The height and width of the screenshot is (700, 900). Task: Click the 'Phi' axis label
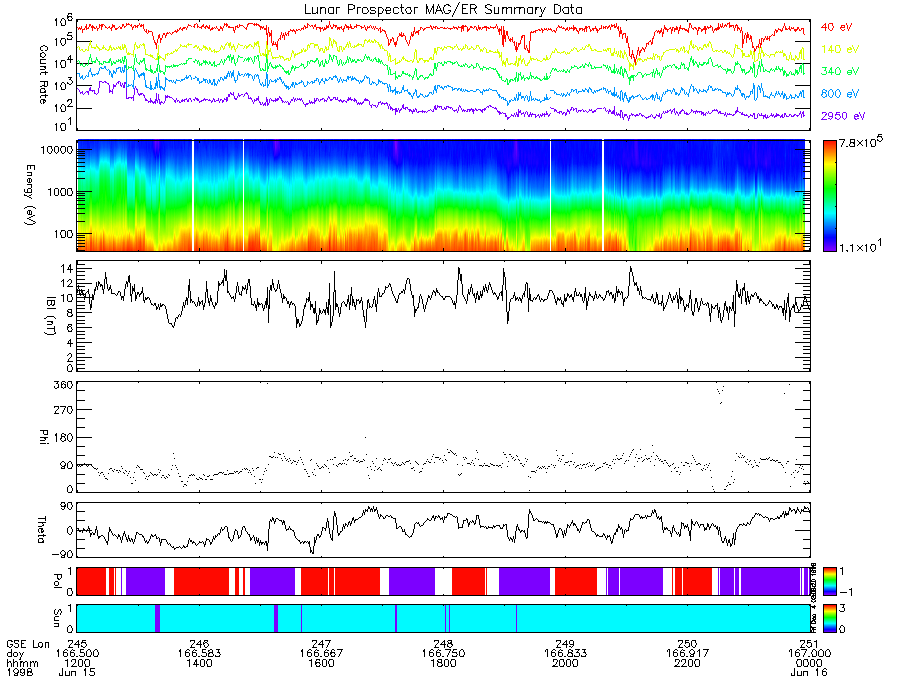(43, 437)
